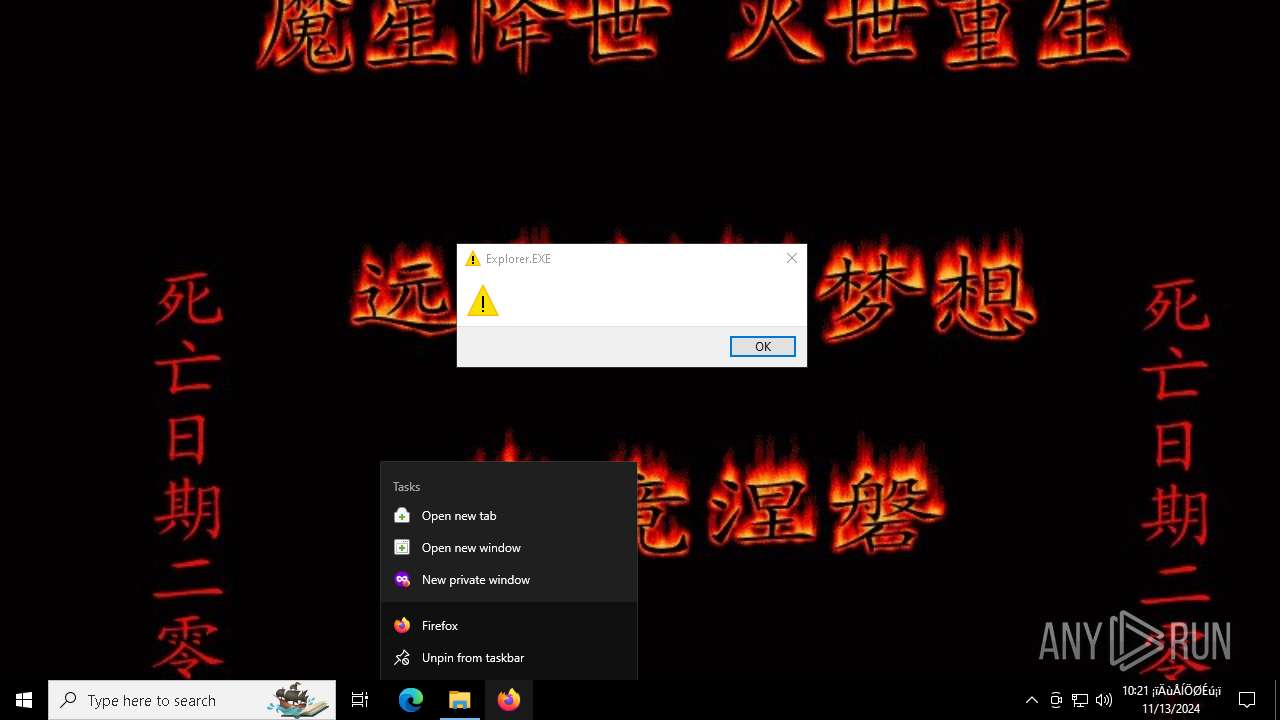Viewport: 1280px width, 720px height.
Task: Click the Explorer.EXE dialog title text
Action: pyautogui.click(x=518, y=259)
